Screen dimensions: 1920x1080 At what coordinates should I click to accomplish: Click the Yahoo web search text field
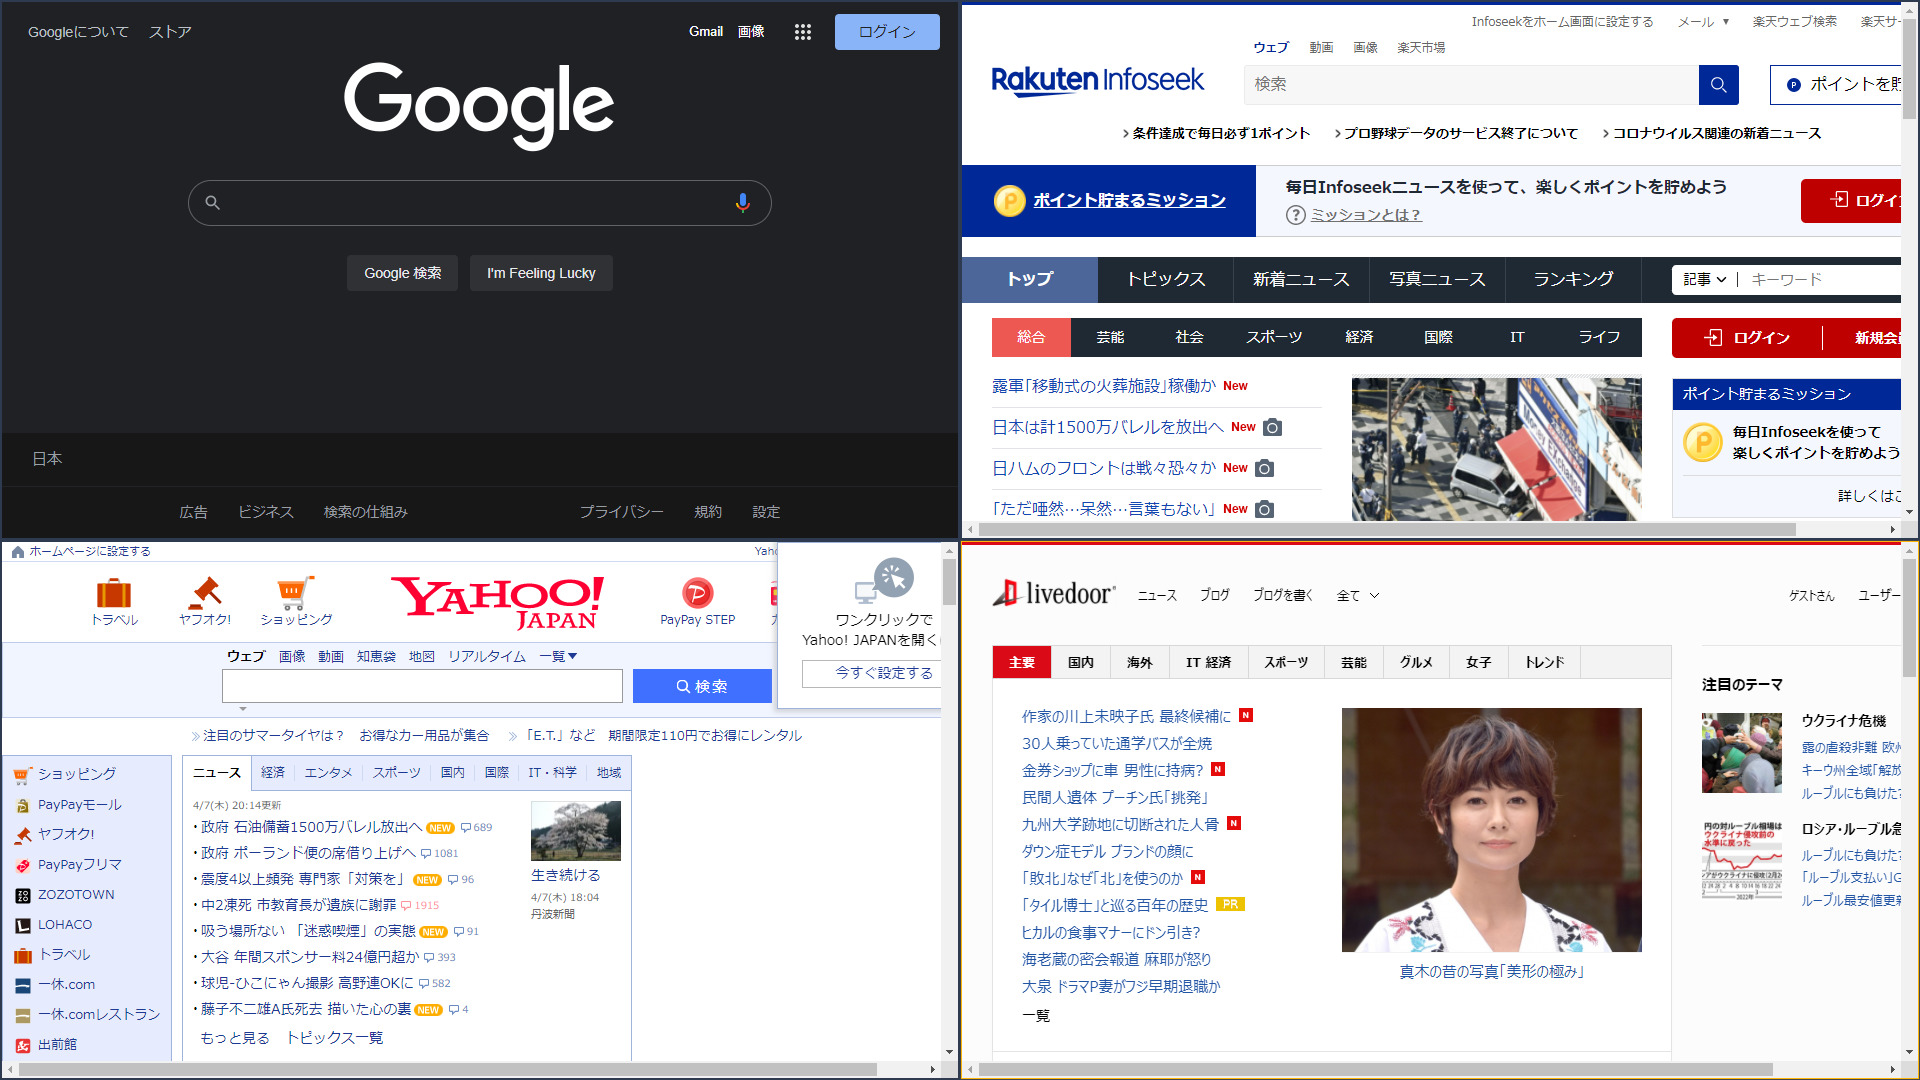[x=422, y=687]
